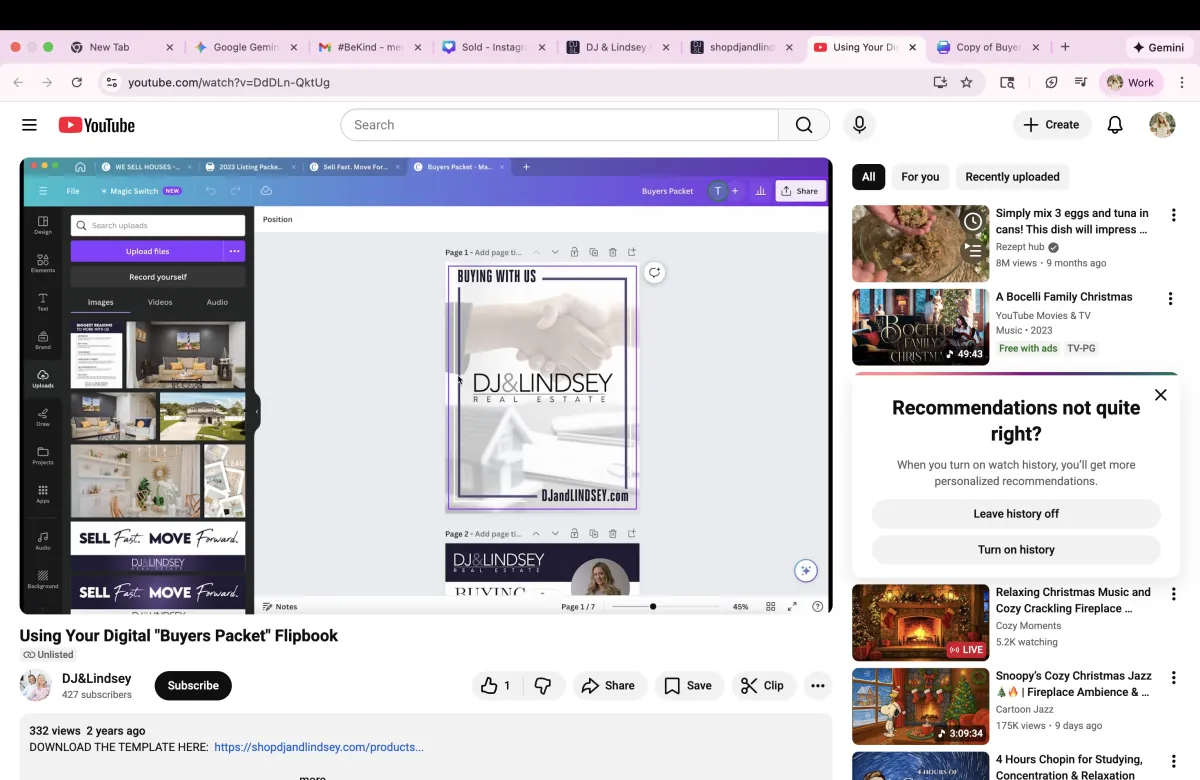Save the video to a playlist
Viewport: 1200px width, 780px height.
click(x=688, y=685)
